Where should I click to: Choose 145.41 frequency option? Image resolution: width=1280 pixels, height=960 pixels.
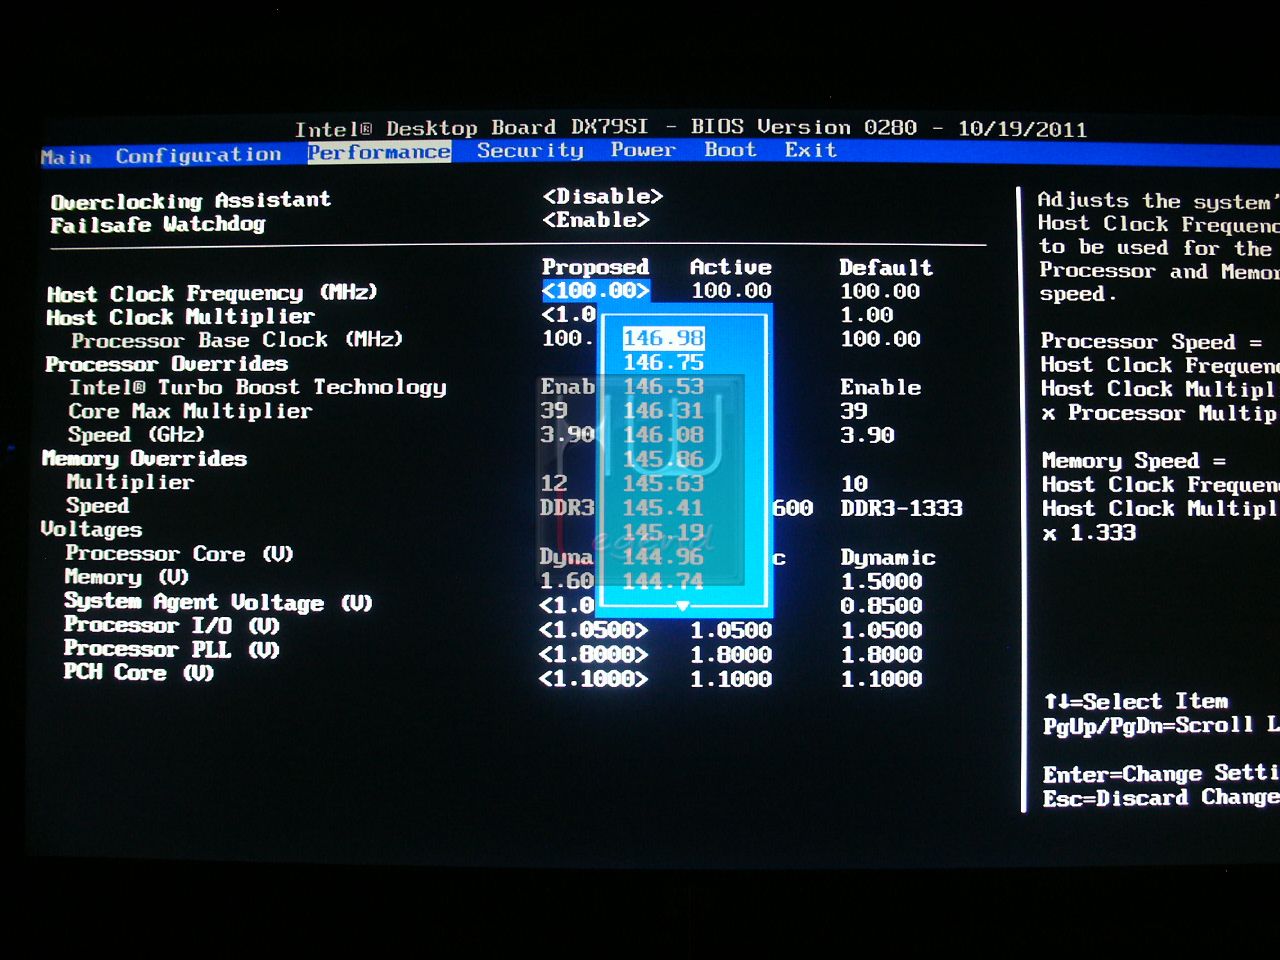(x=664, y=507)
